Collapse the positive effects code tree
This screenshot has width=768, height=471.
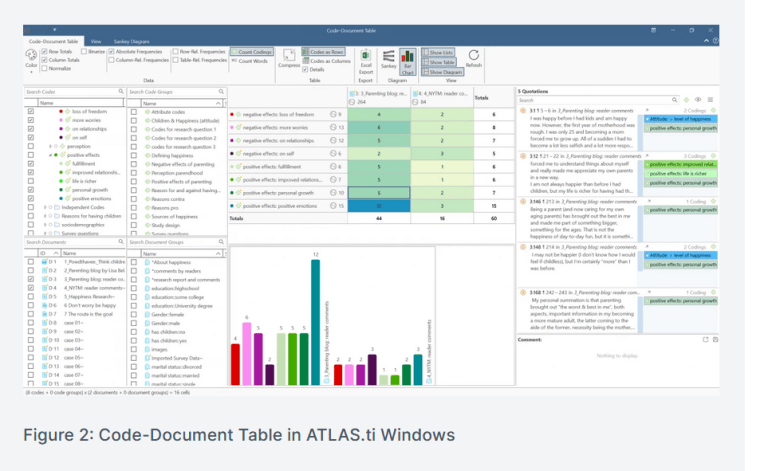(x=52, y=157)
